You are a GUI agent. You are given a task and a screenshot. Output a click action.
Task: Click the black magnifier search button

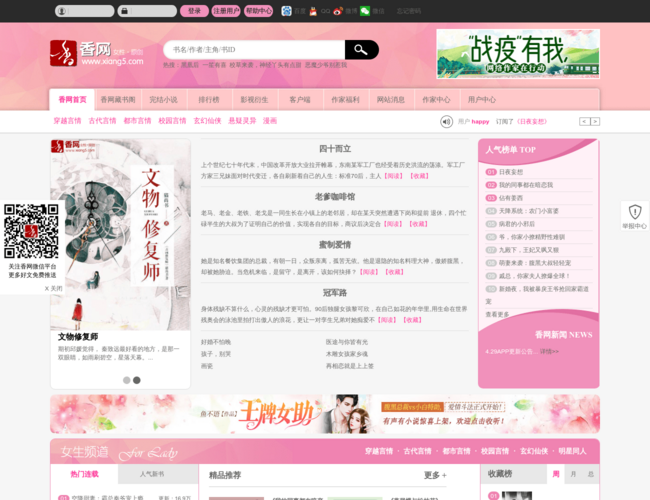[x=361, y=50]
